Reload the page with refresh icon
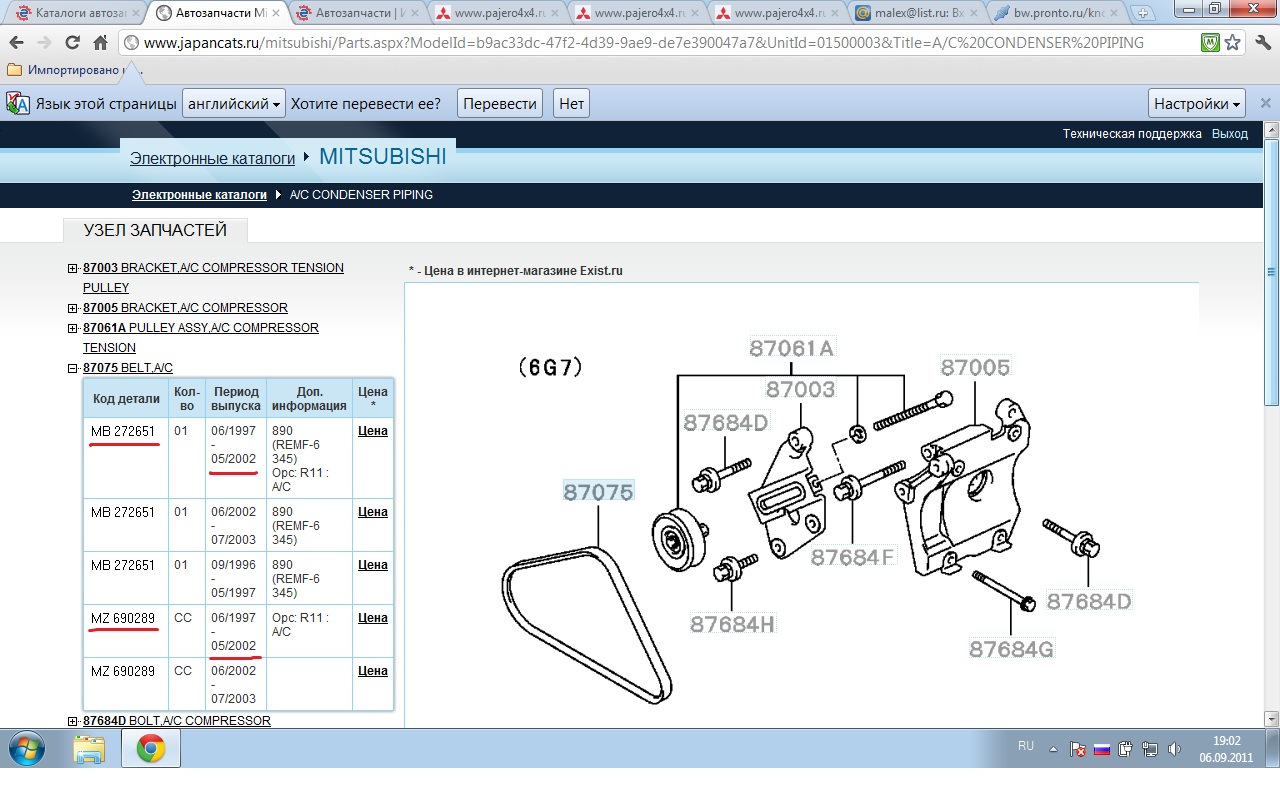 click(72, 43)
